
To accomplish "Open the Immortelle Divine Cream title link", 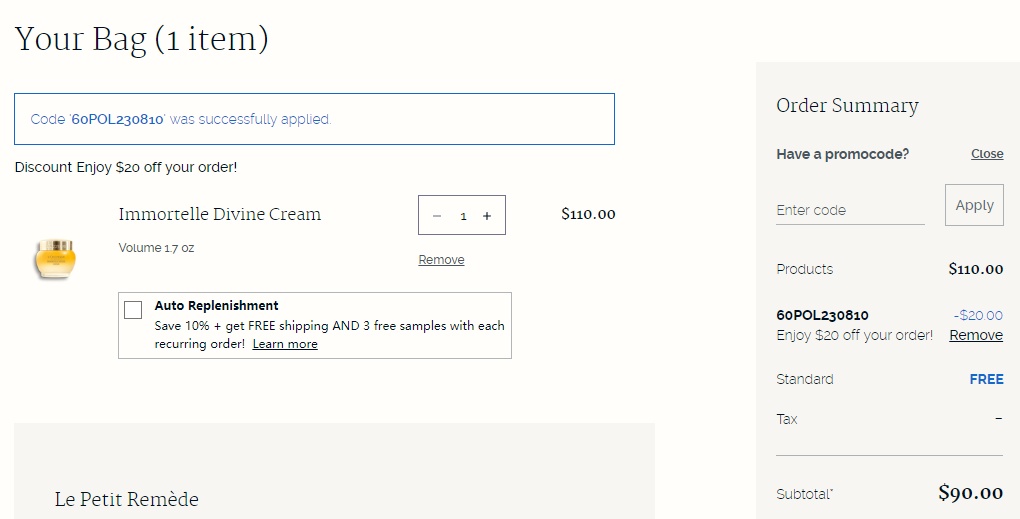I will pyautogui.click(x=220, y=214).
